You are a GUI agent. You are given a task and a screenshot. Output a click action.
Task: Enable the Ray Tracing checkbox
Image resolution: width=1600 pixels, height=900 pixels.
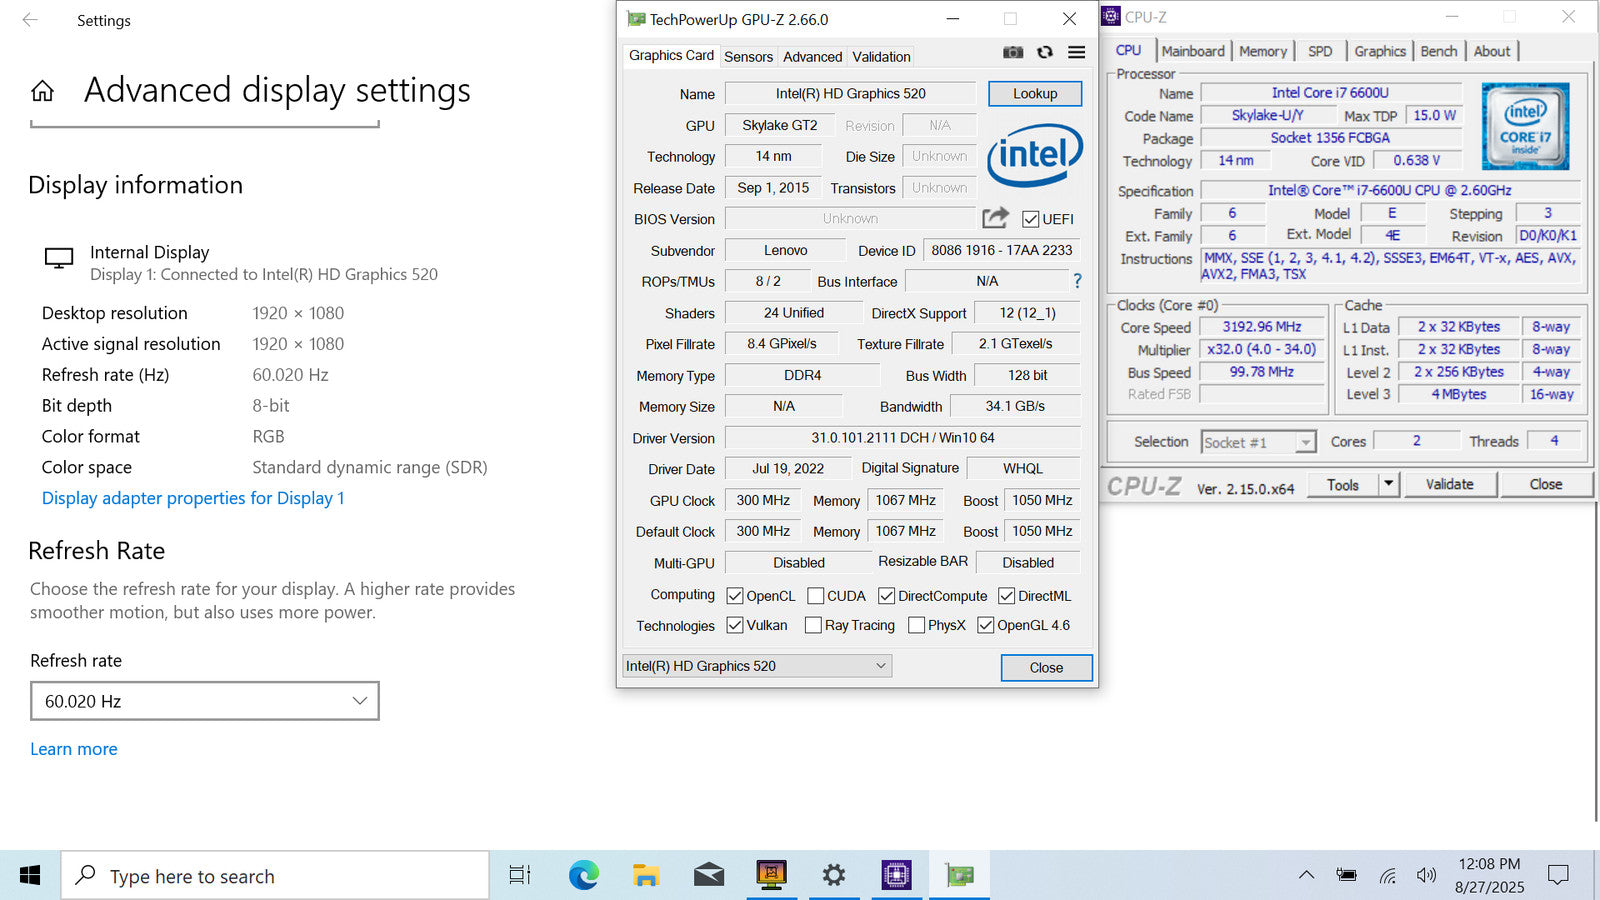click(813, 625)
